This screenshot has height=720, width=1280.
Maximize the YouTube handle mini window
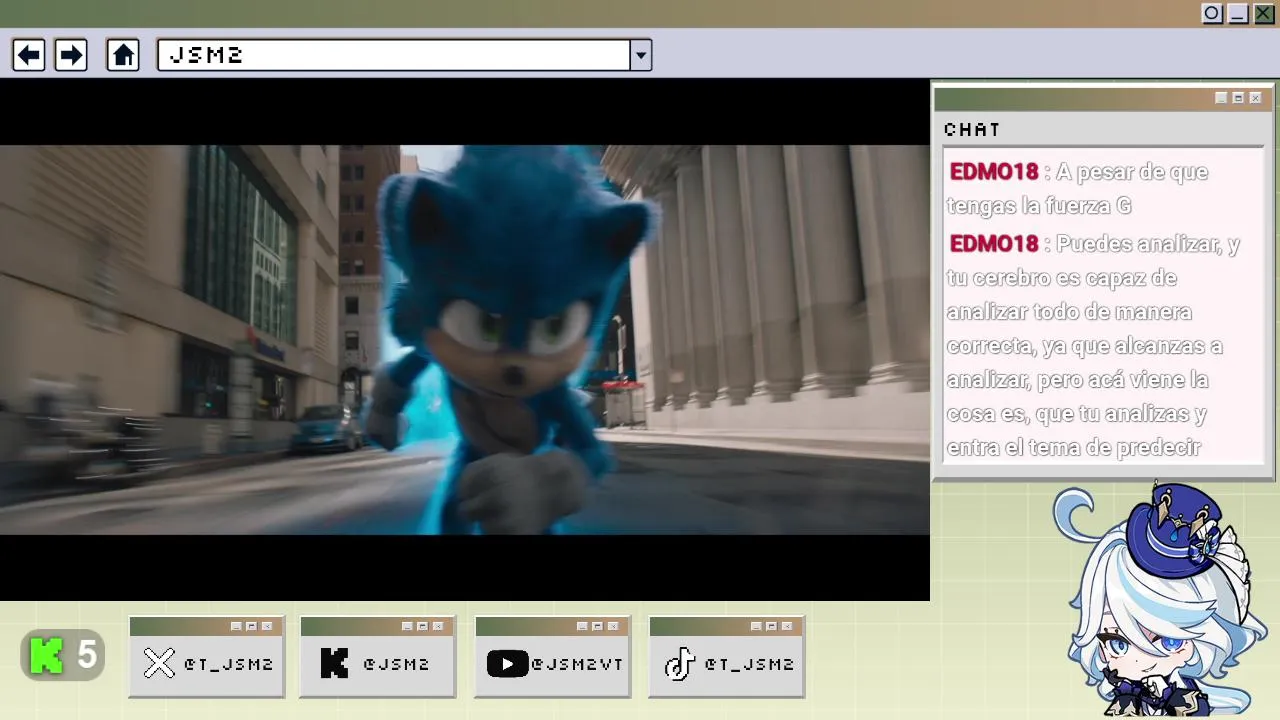point(597,626)
